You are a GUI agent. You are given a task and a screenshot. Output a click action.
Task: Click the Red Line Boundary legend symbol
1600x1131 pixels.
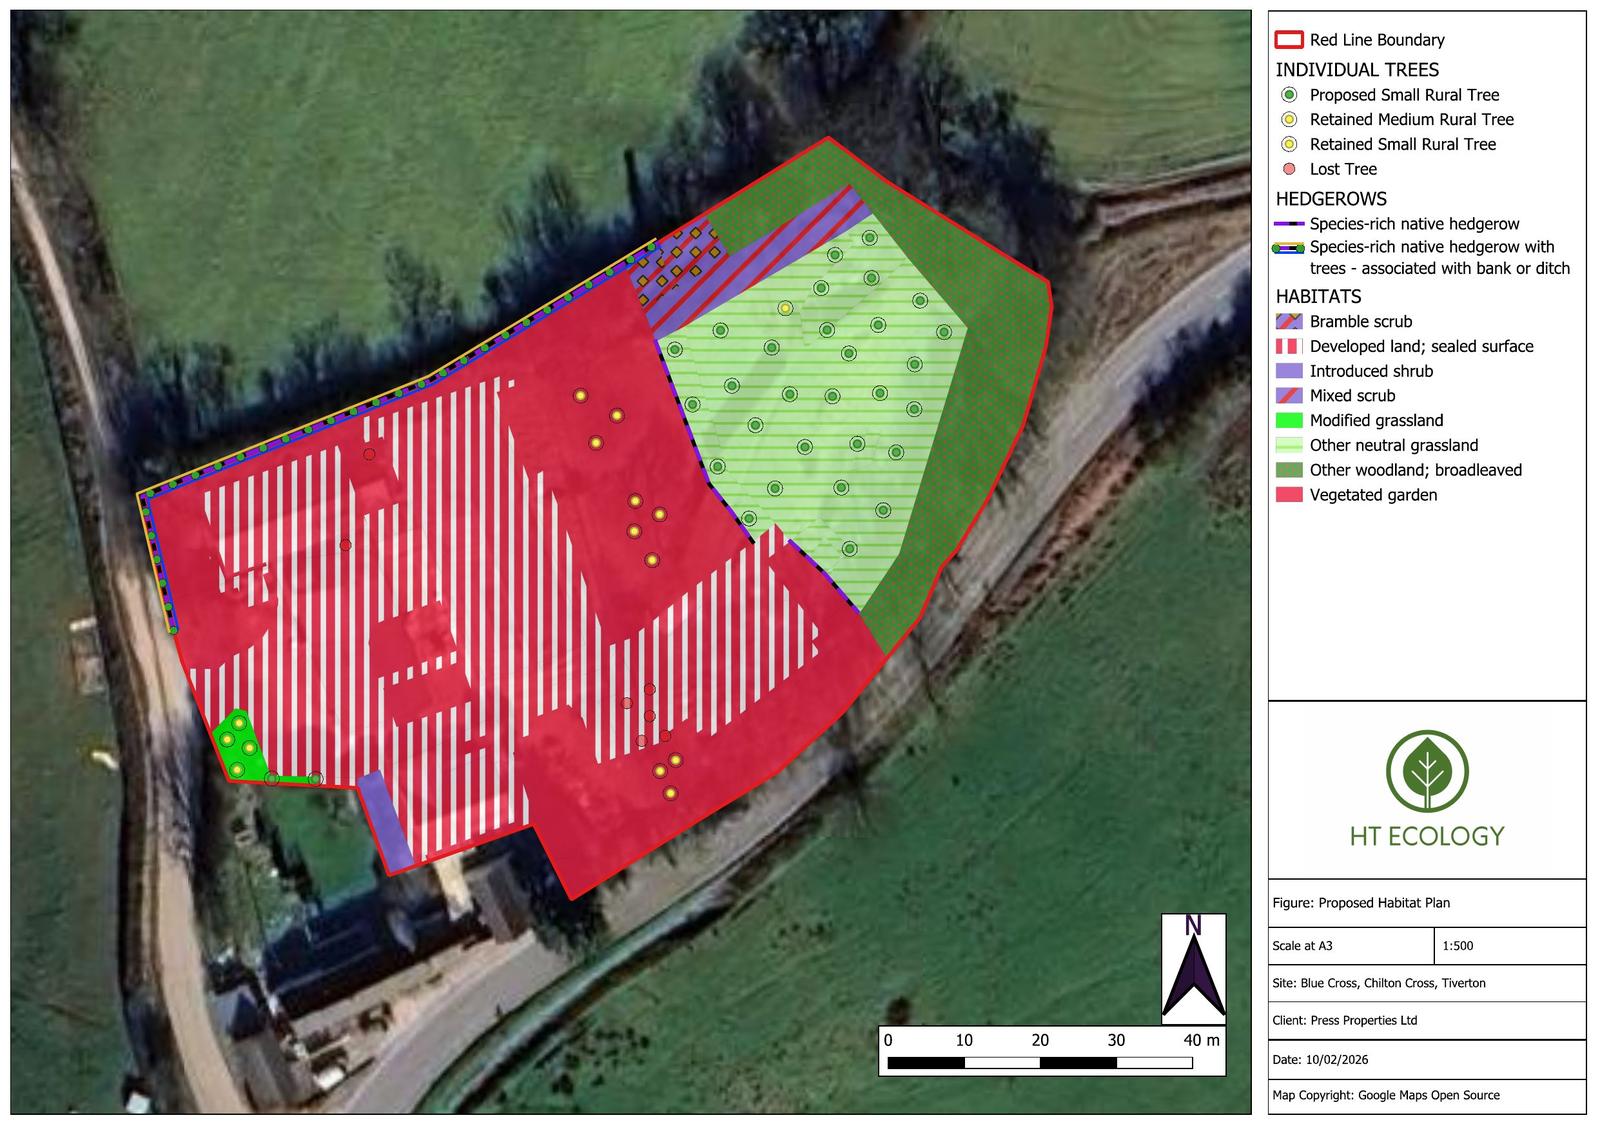click(1289, 40)
